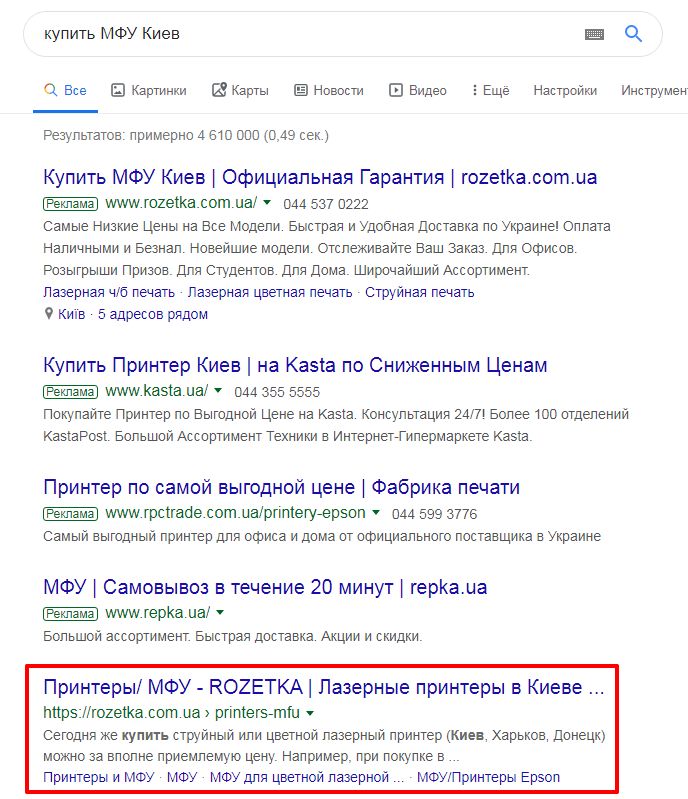Click the Київ location link

tap(71, 314)
